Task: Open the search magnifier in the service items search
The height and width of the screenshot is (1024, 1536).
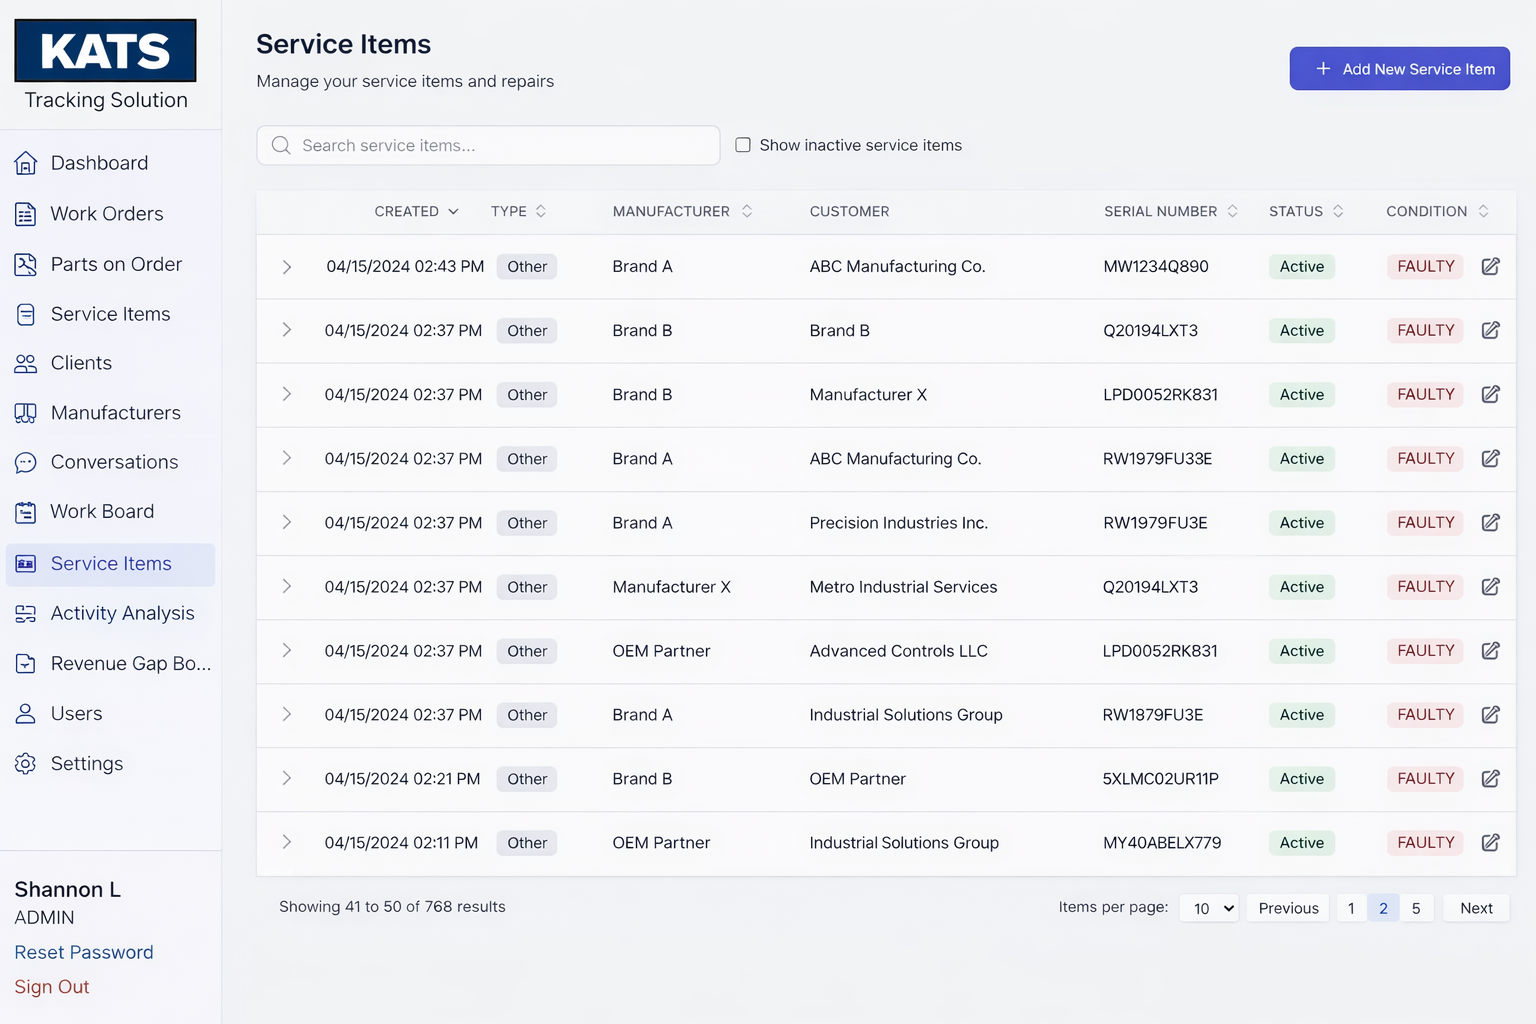Action: 281,145
